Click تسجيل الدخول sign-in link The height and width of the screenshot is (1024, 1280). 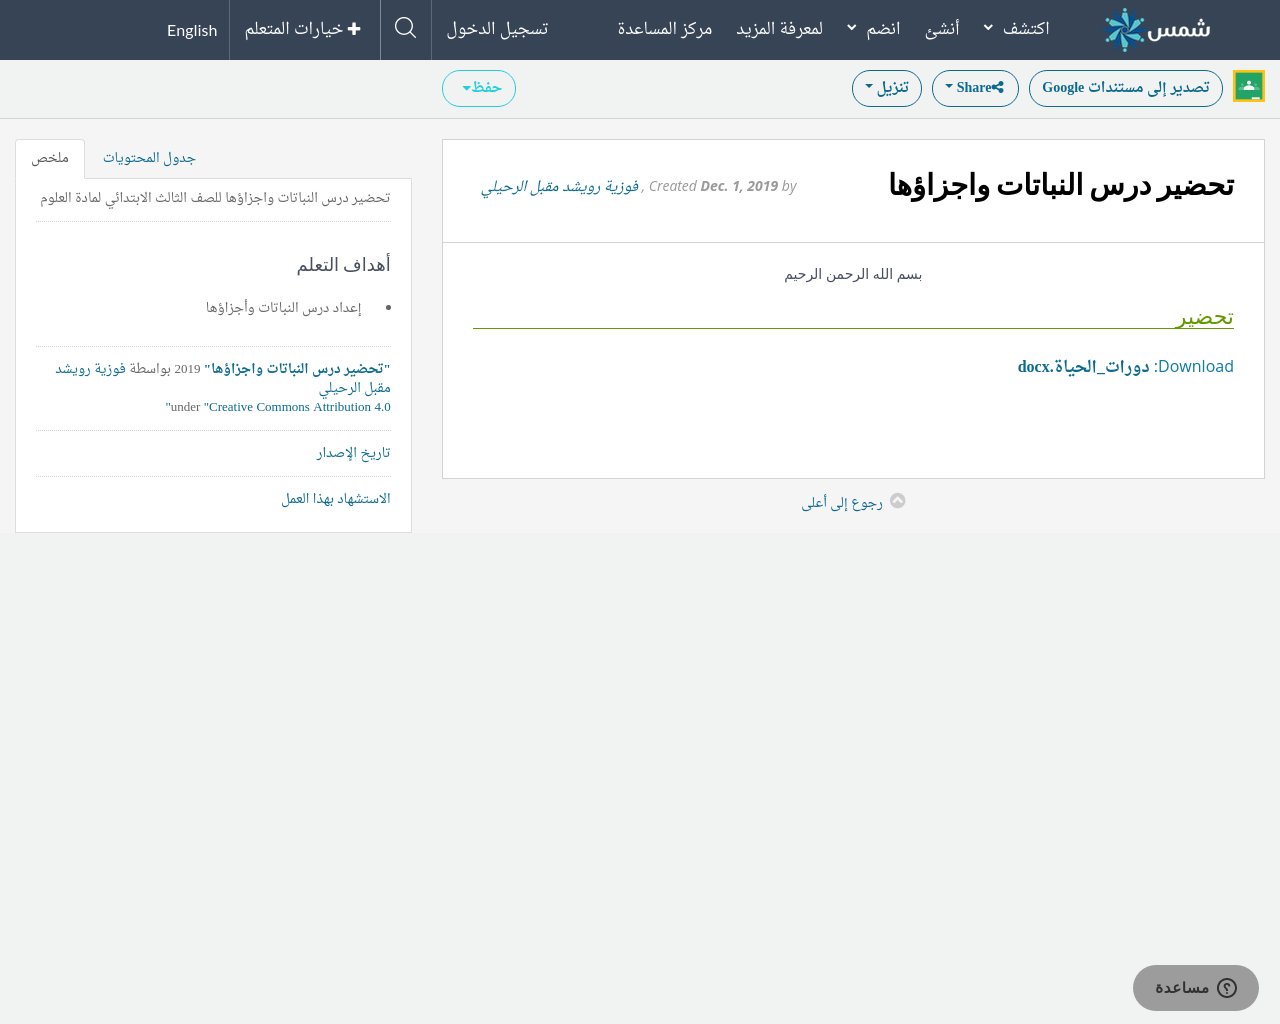tap(497, 29)
